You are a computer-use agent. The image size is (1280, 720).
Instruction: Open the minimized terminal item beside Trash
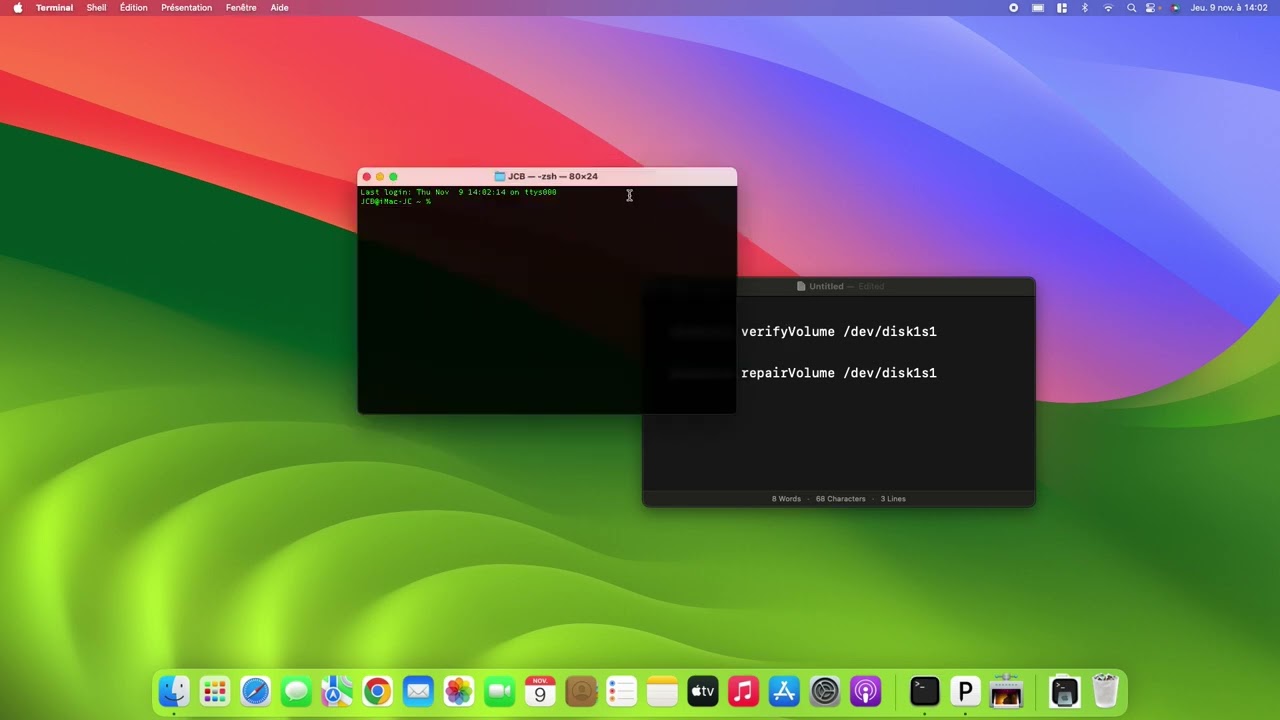tap(1065, 691)
